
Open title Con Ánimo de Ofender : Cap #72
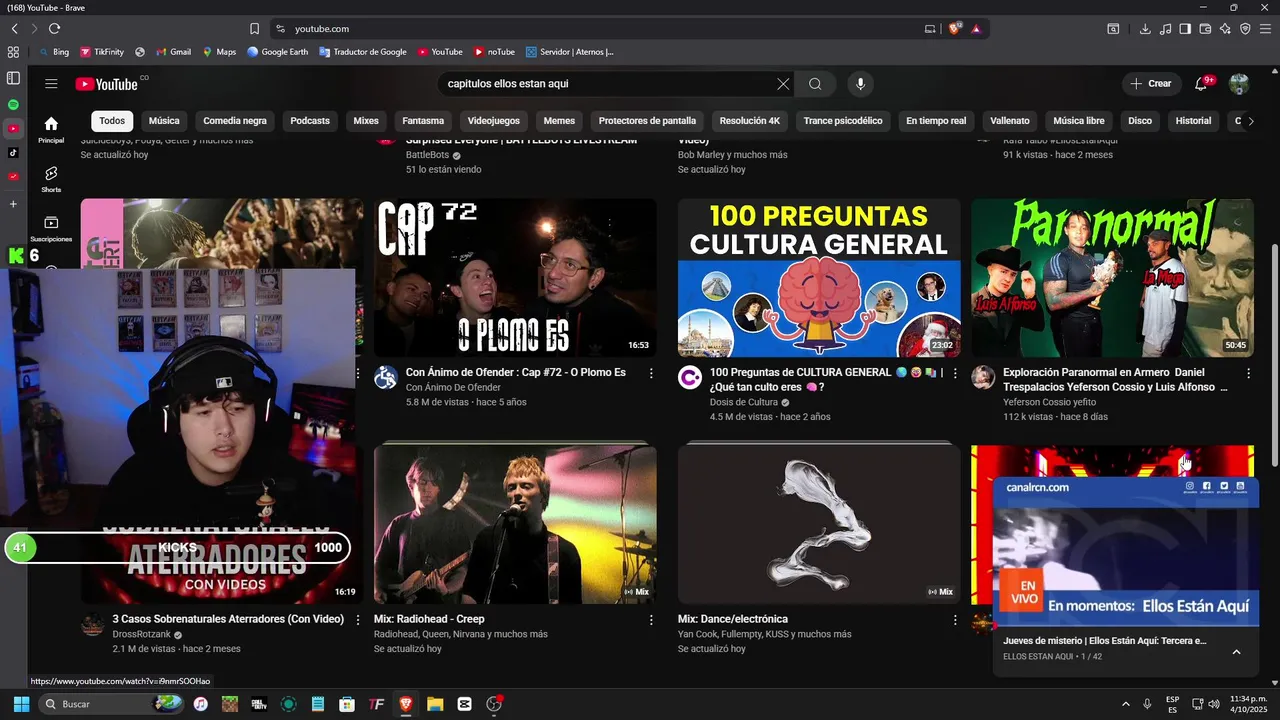(515, 372)
